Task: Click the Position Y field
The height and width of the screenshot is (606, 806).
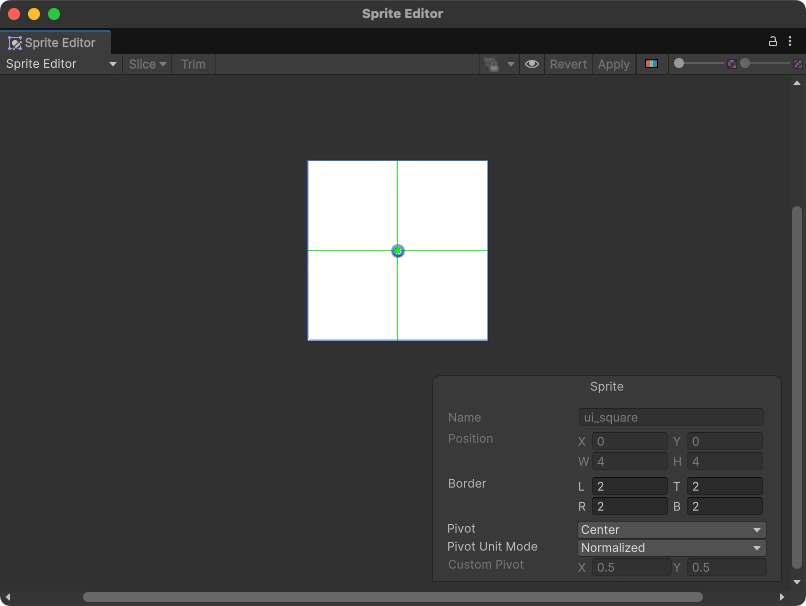Action: pos(725,442)
